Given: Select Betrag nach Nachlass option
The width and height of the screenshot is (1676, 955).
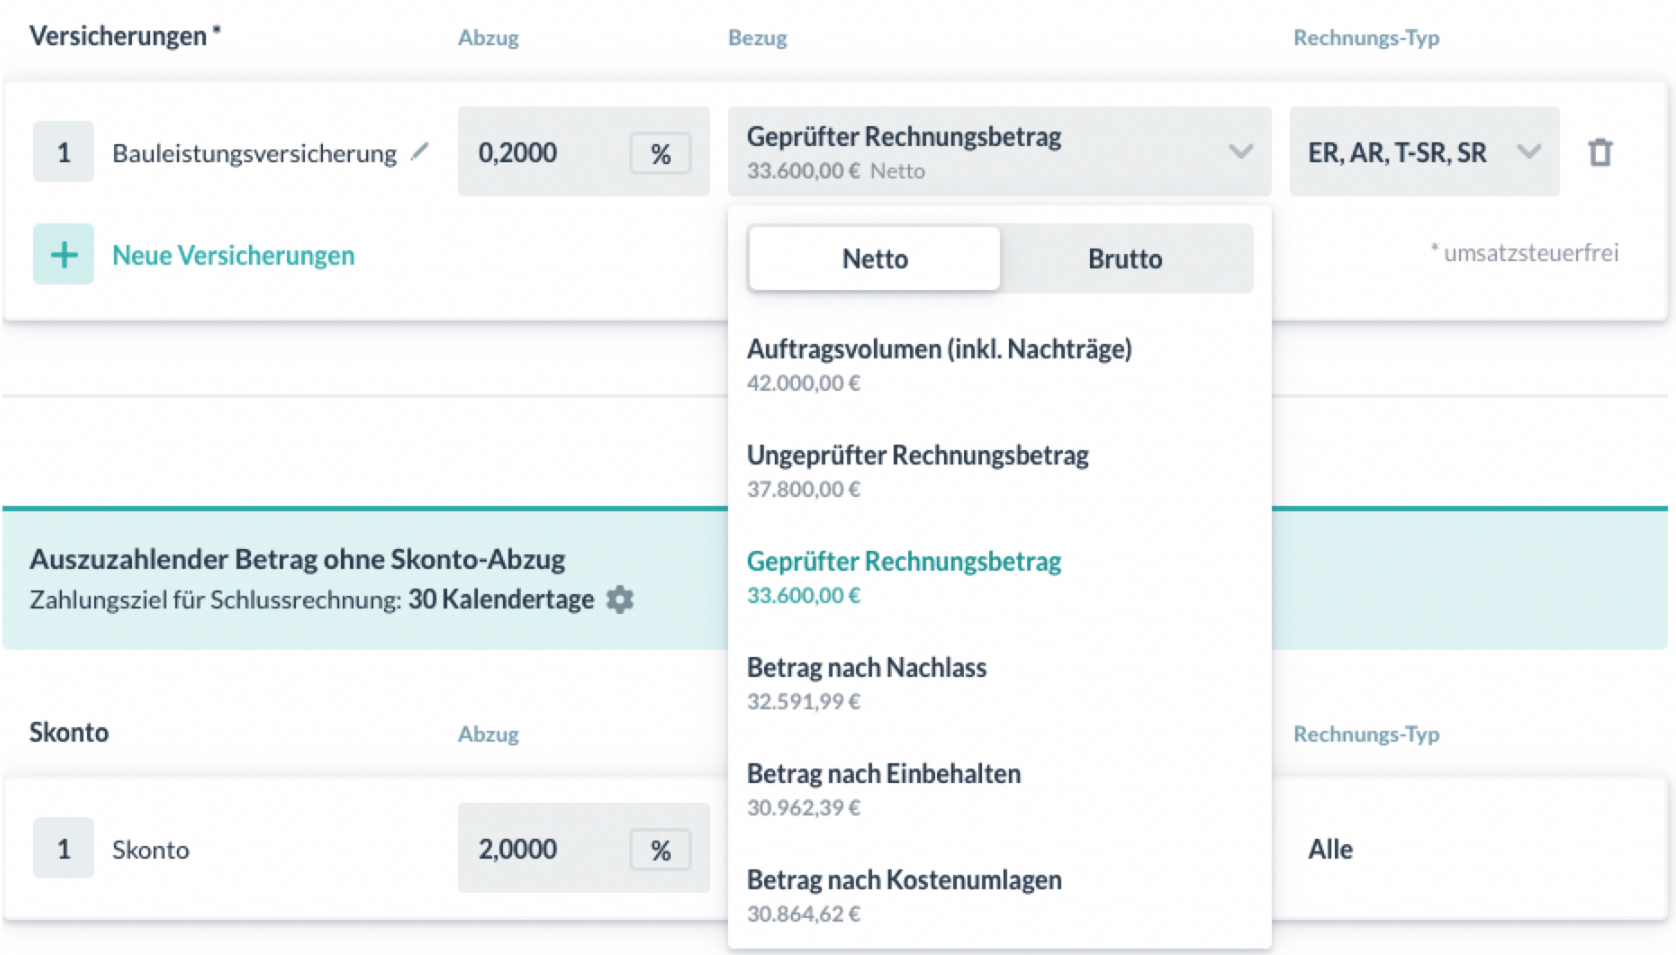Looking at the screenshot, I should pyautogui.click(x=866, y=681).
